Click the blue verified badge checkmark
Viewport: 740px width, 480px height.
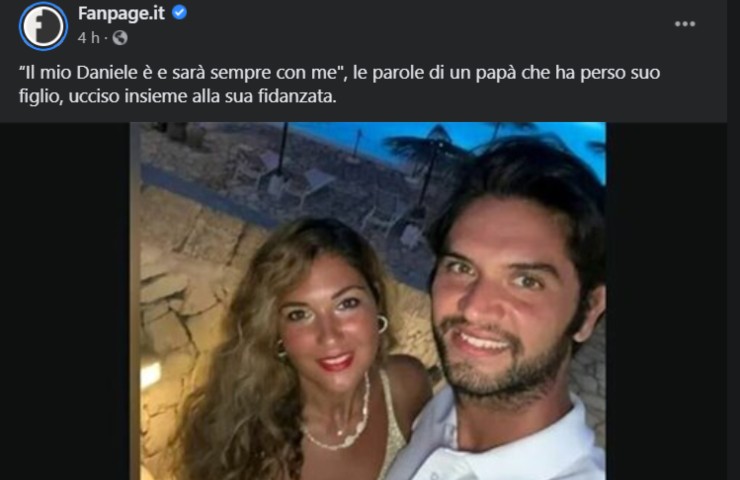[x=179, y=12]
